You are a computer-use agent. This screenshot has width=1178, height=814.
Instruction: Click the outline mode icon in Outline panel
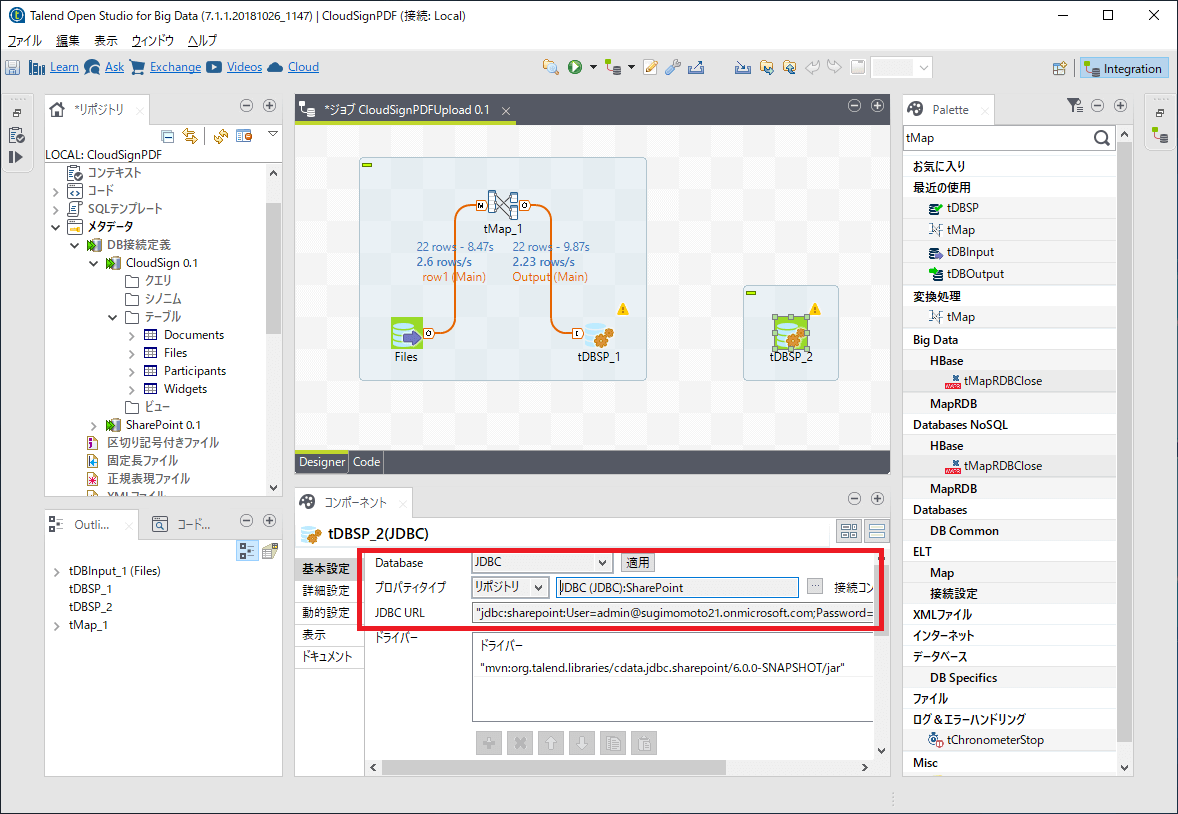click(246, 551)
